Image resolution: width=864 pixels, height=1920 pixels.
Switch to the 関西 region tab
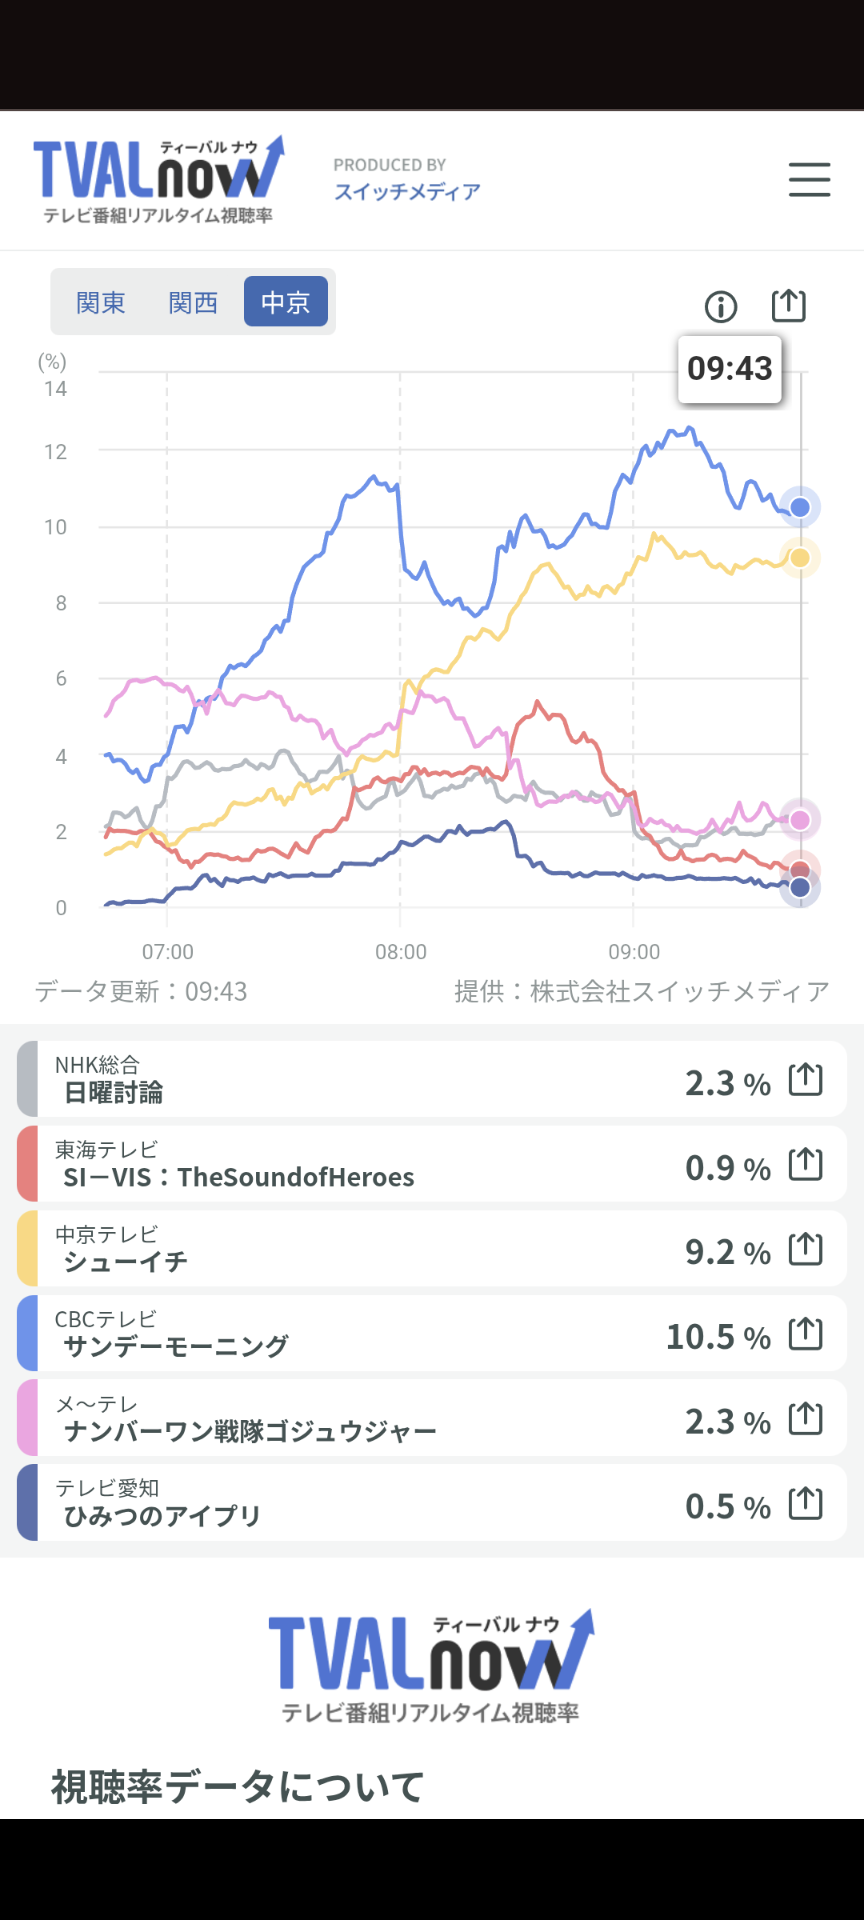193,302
